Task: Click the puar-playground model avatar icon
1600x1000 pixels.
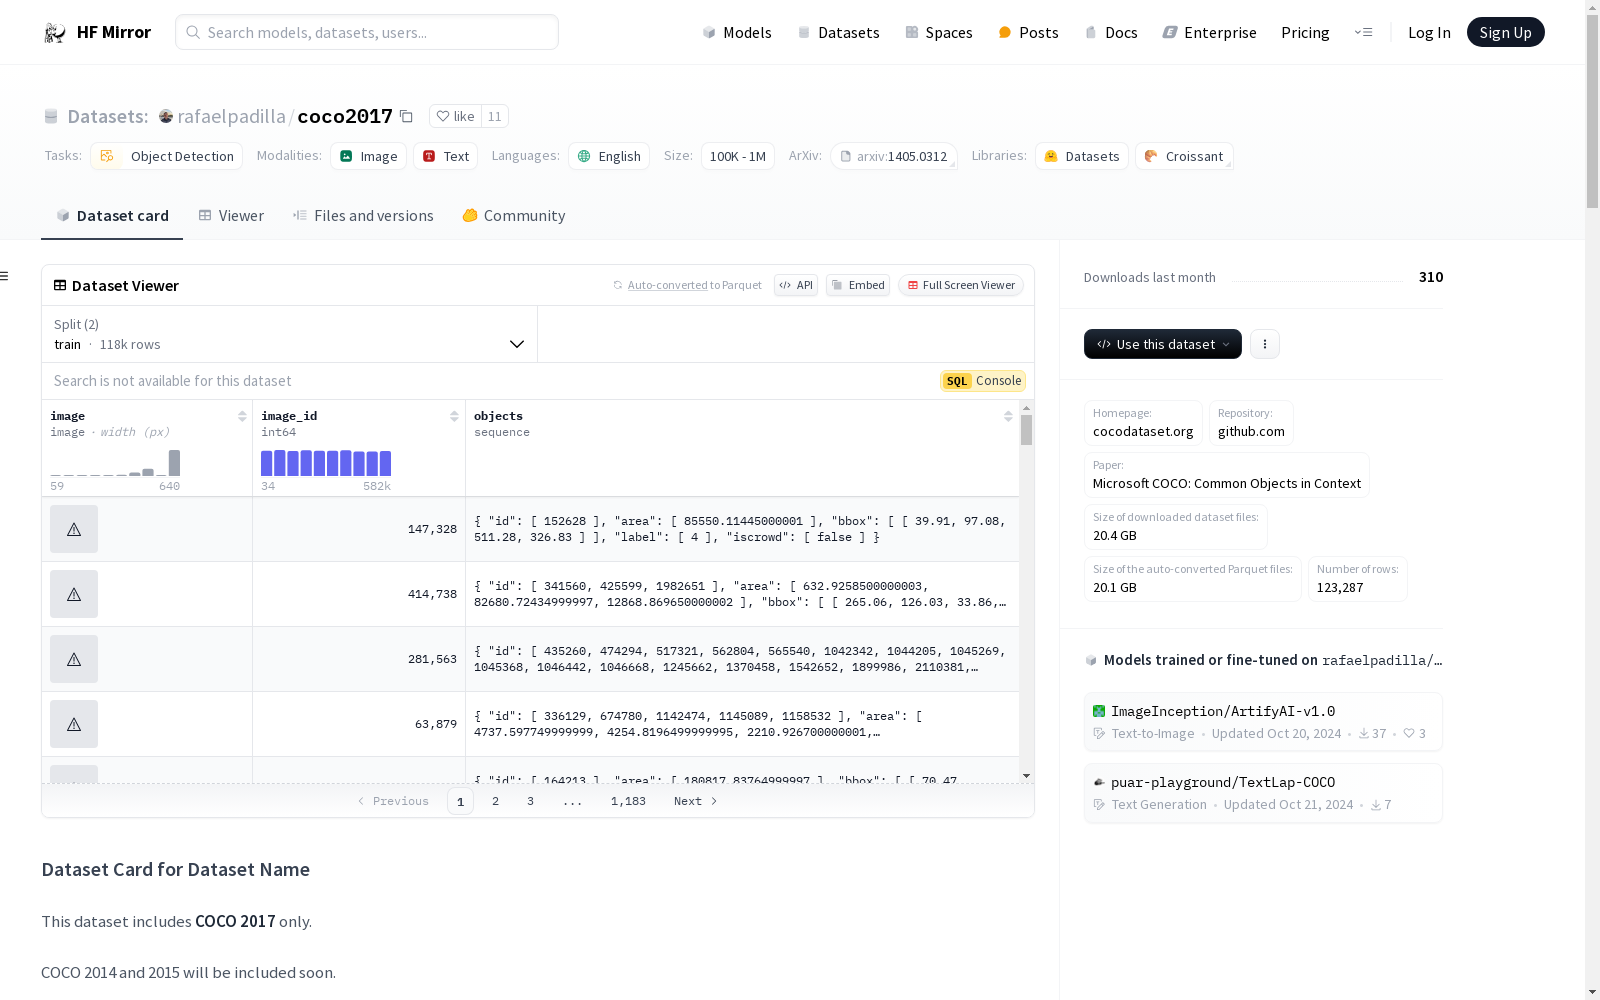Action: (x=1099, y=782)
